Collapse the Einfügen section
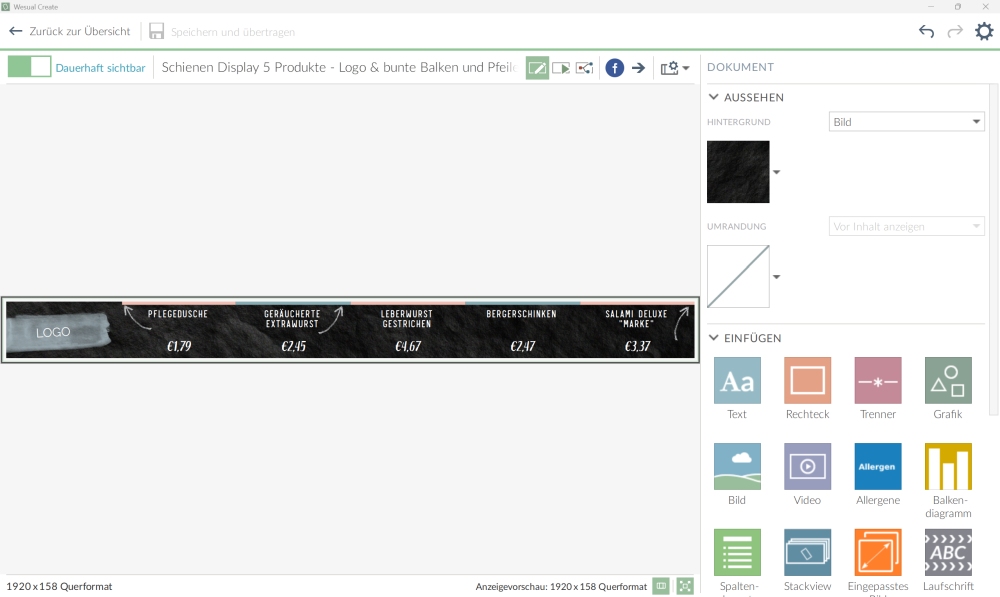1000x597 pixels. tap(714, 338)
